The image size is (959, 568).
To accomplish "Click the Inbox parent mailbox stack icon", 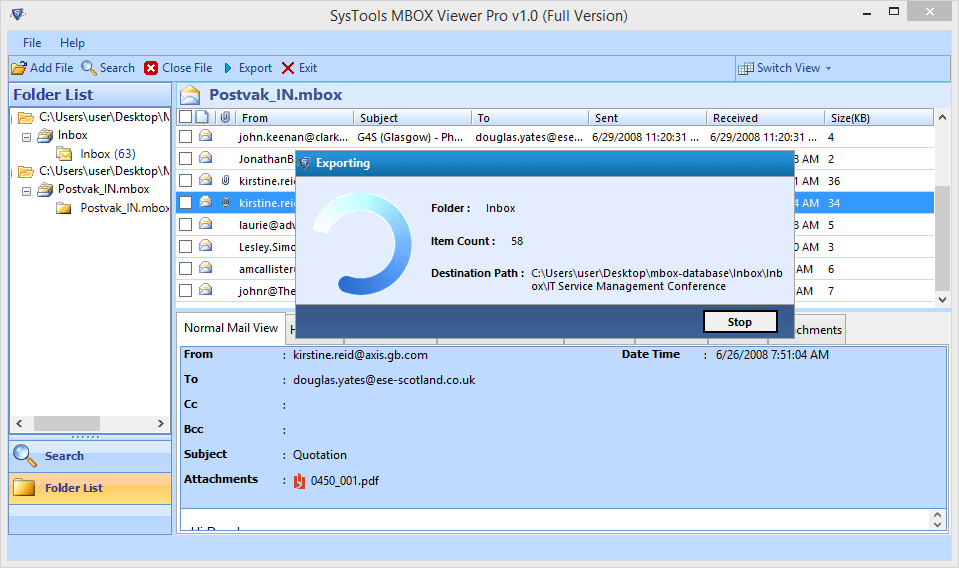I will 45,136.
